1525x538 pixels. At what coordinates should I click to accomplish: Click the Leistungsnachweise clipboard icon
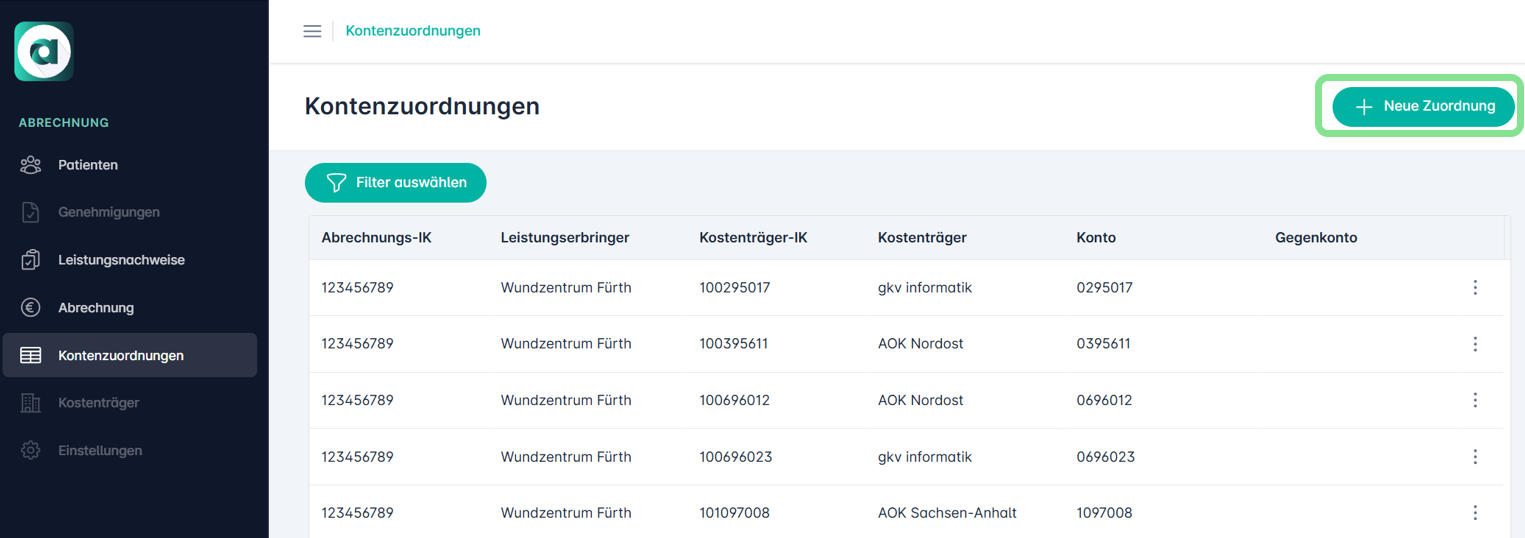pos(31,260)
